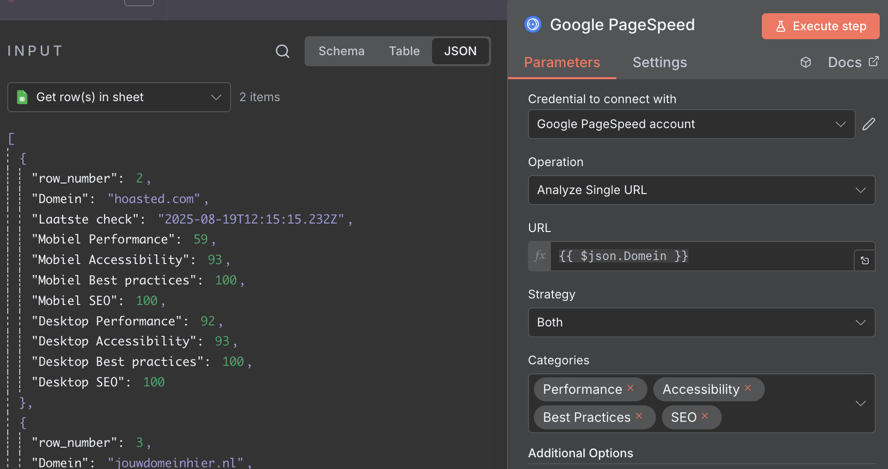Screen dimensions: 888x469
Task: Remove the Accessibility category tag
Action: pyautogui.click(x=748, y=389)
